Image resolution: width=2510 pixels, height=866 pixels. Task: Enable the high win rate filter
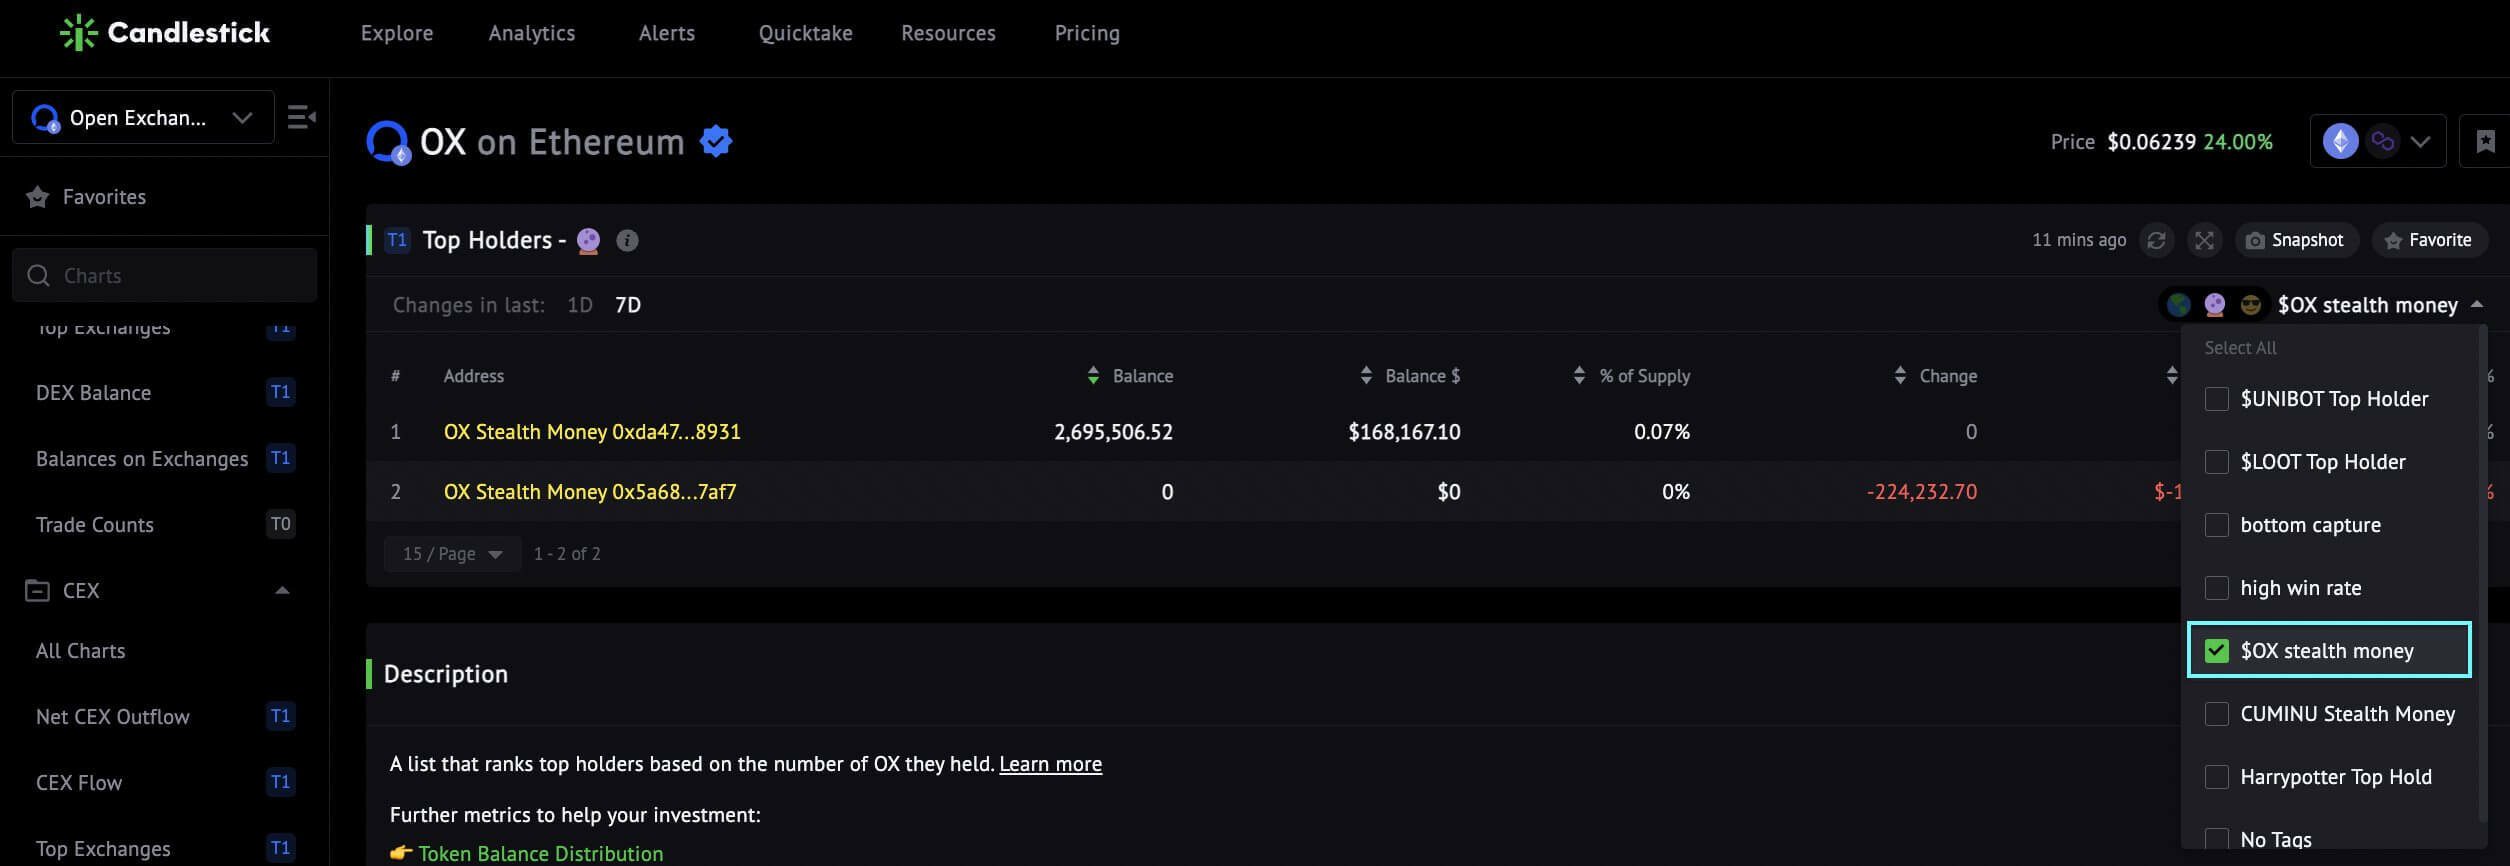pyautogui.click(x=2217, y=588)
